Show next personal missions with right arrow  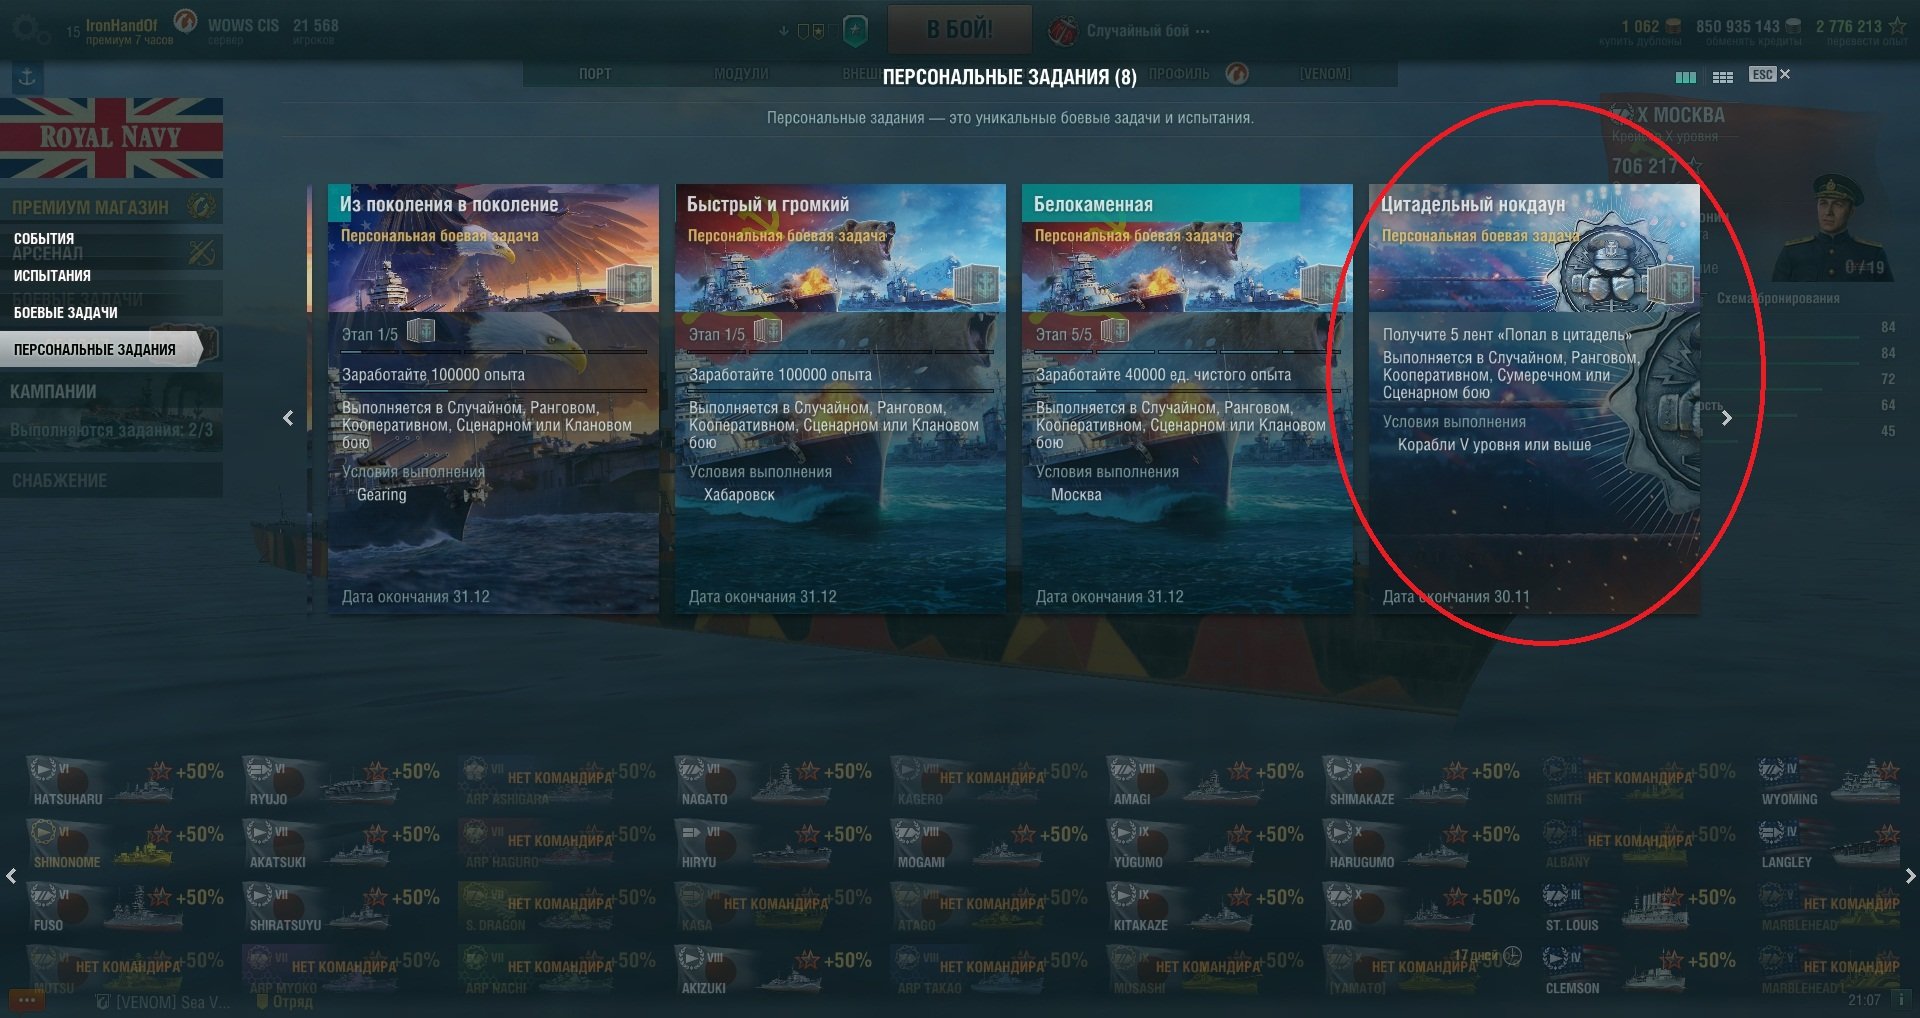point(1726,418)
